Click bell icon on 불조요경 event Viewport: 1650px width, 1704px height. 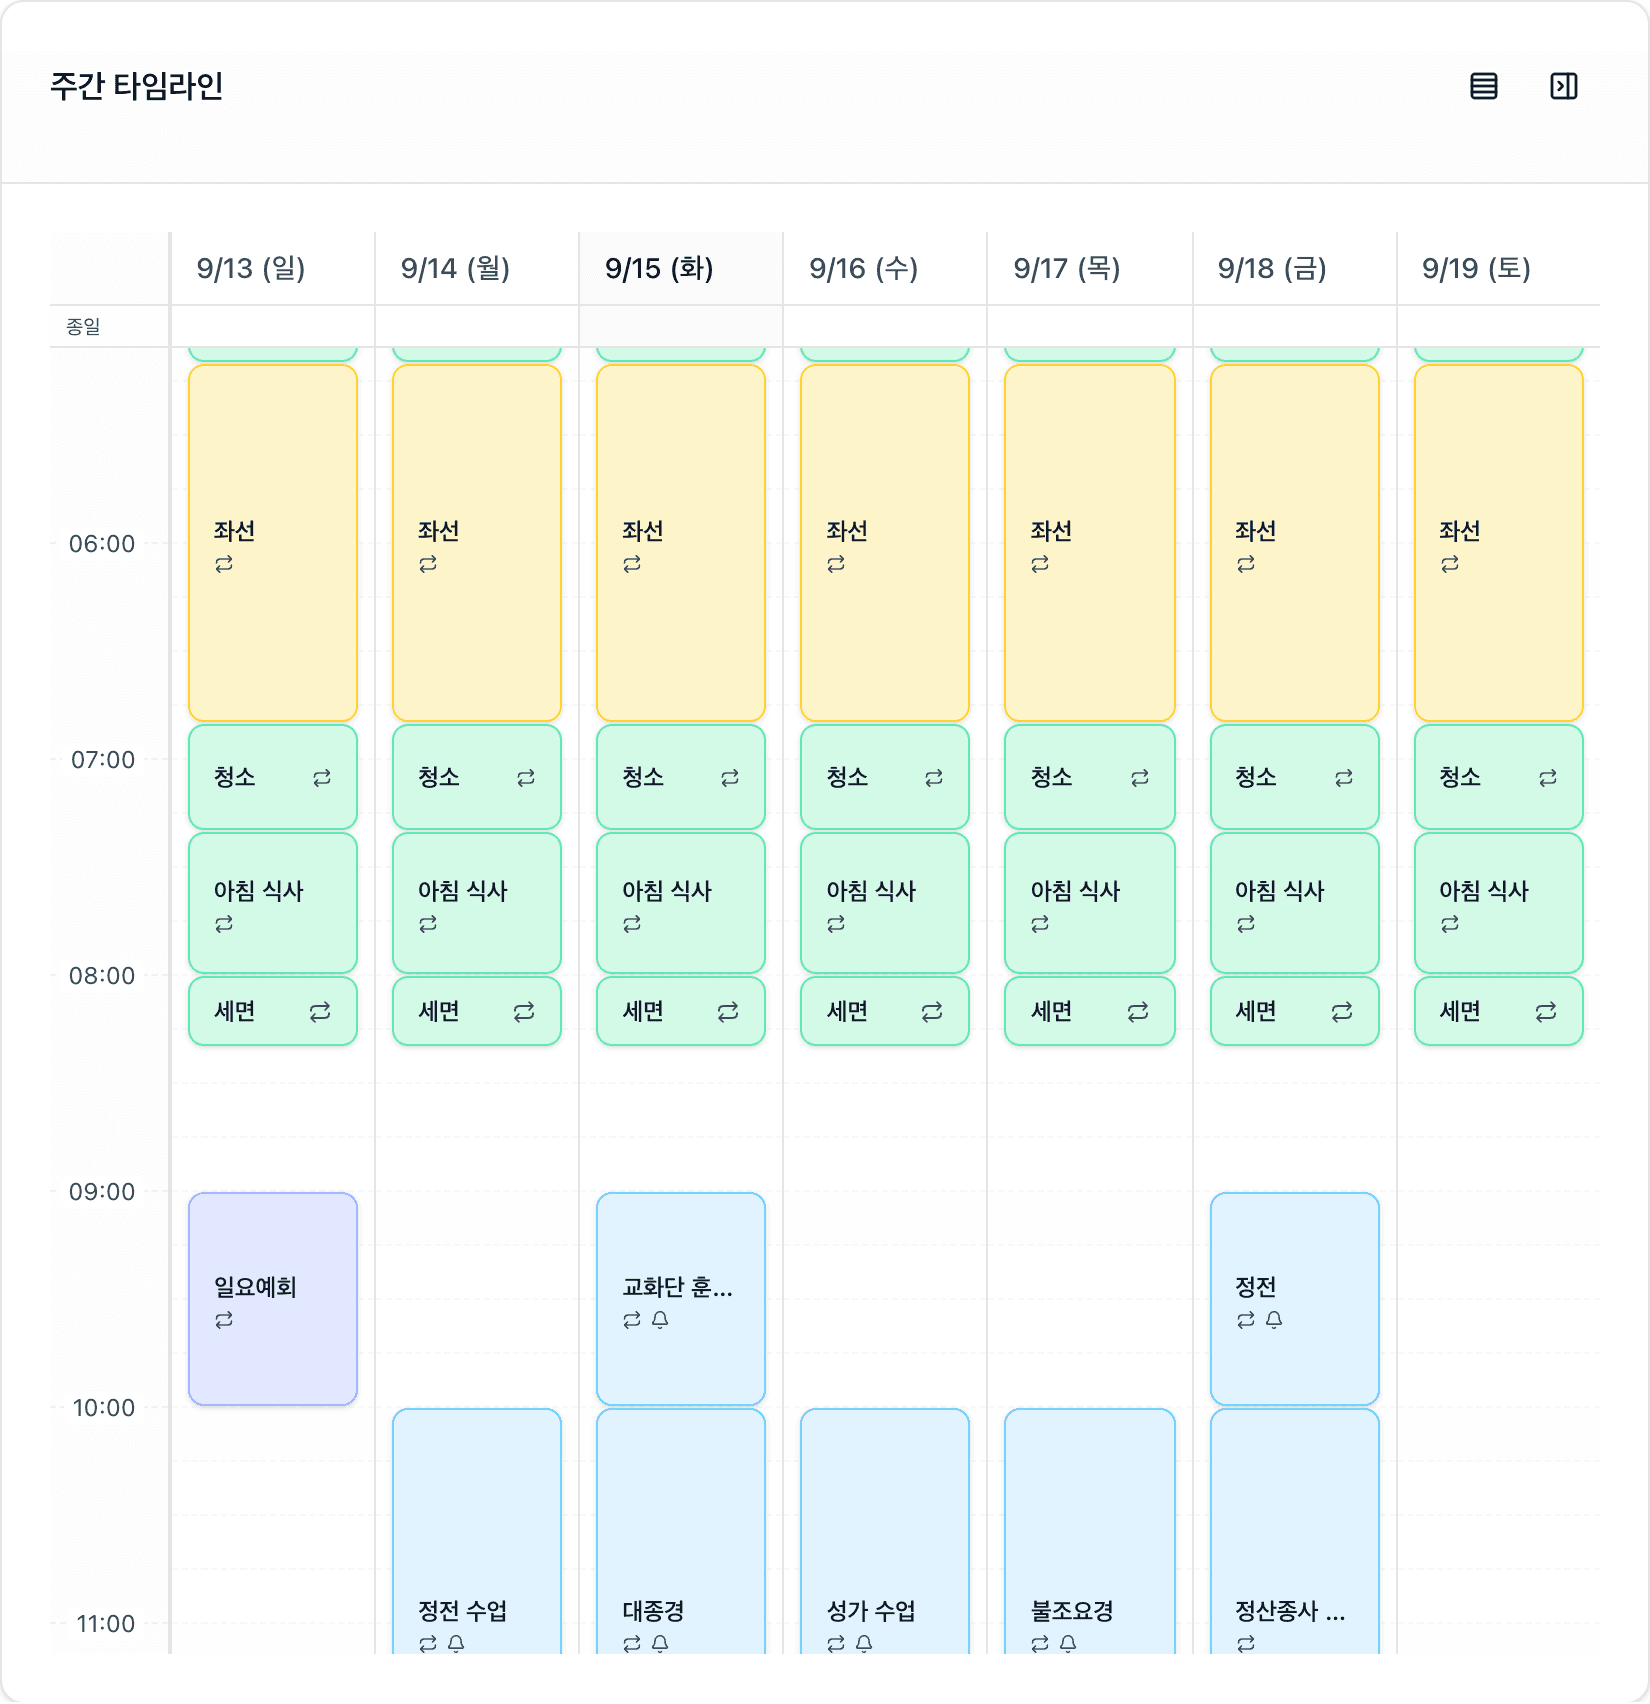click(1068, 1643)
